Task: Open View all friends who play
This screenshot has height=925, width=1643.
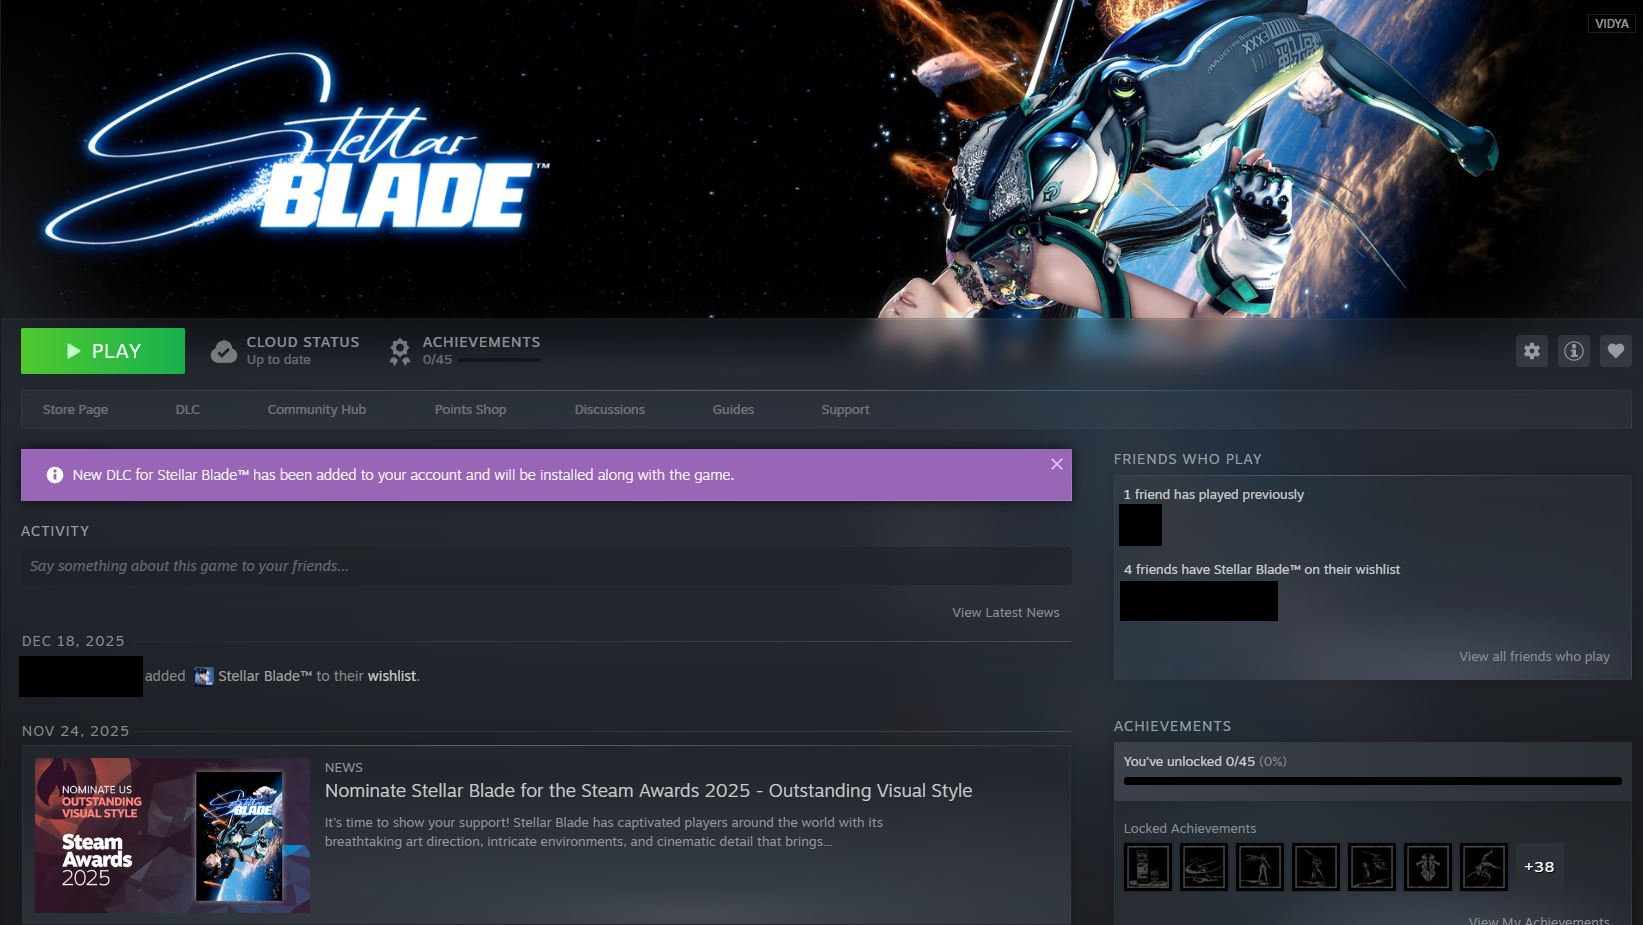Action: (1534, 657)
